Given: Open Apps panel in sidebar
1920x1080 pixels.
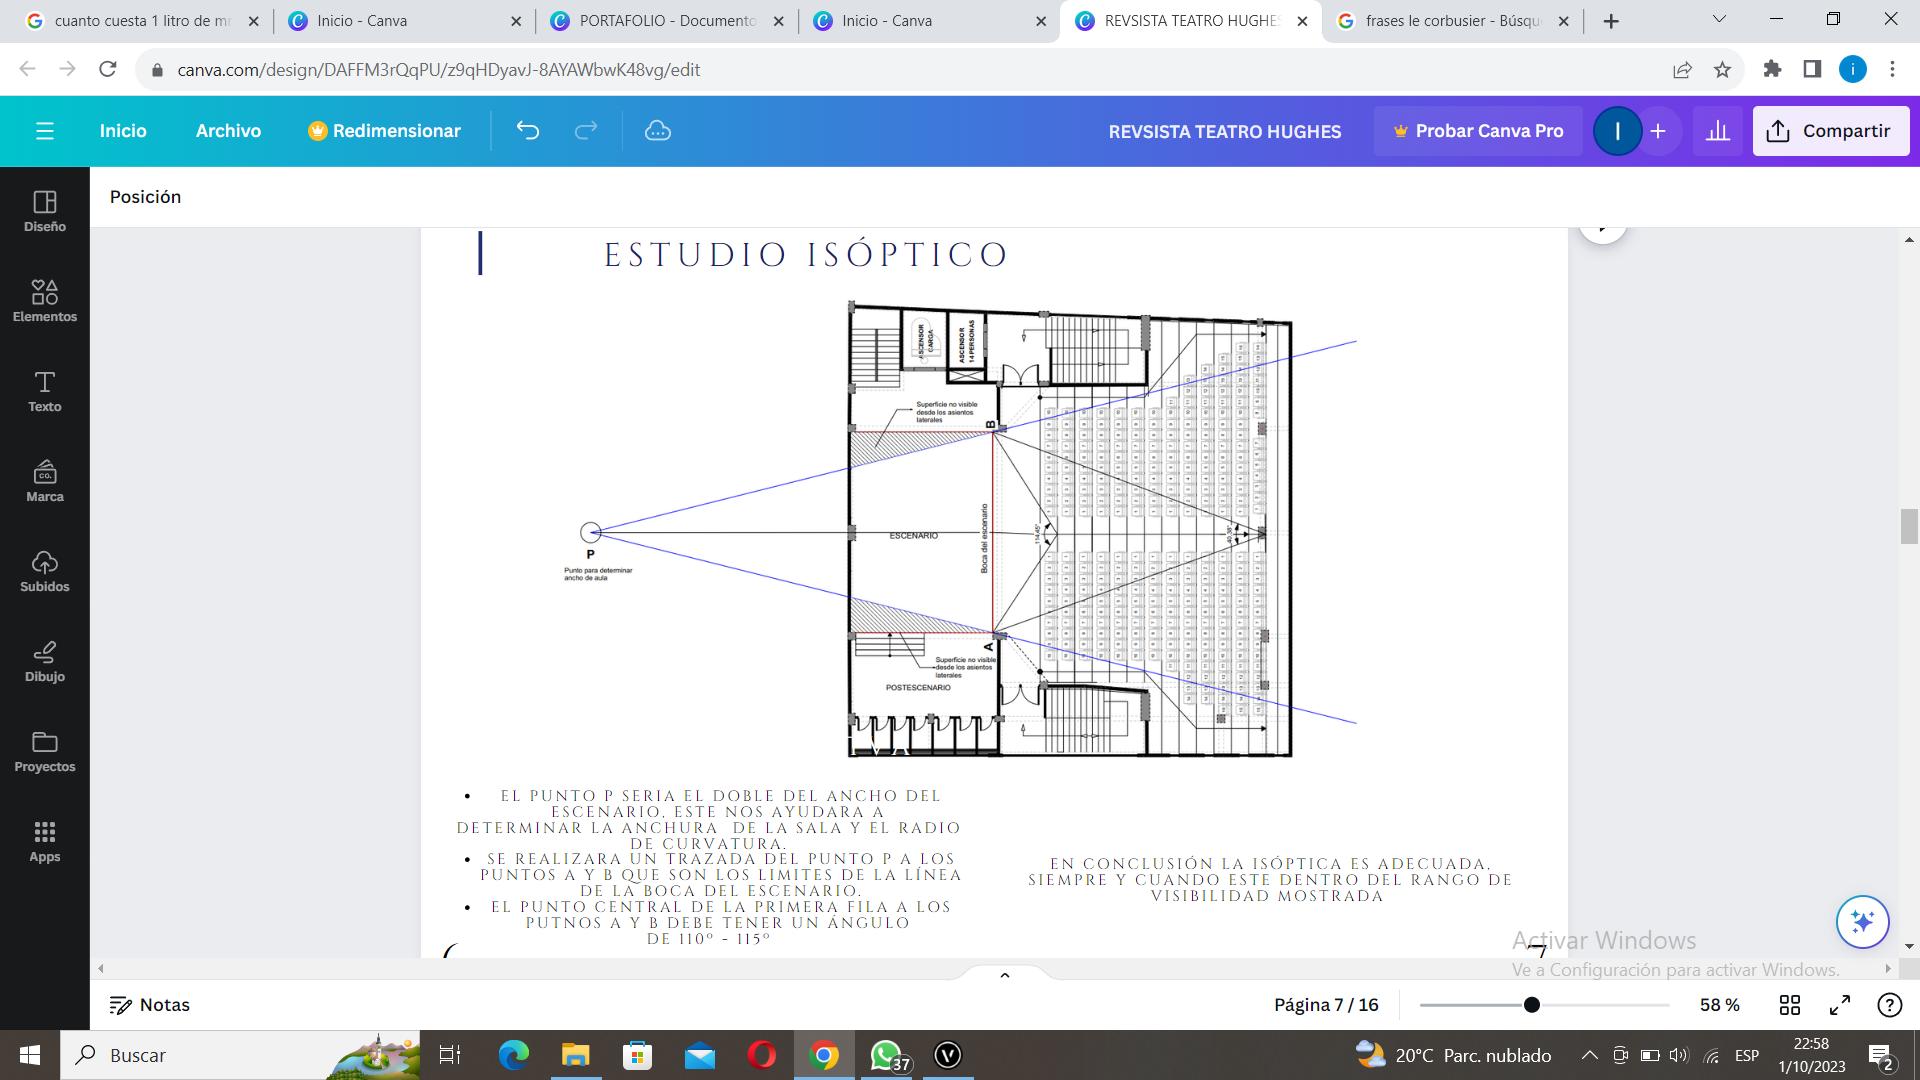Looking at the screenshot, I should [45, 841].
